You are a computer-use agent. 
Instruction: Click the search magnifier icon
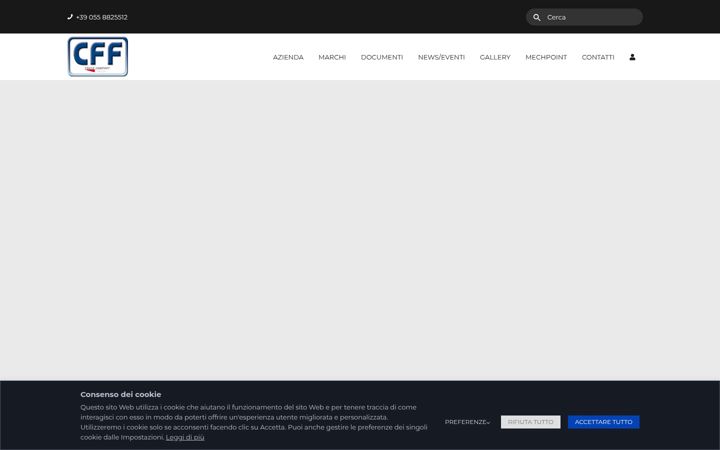coord(536,17)
